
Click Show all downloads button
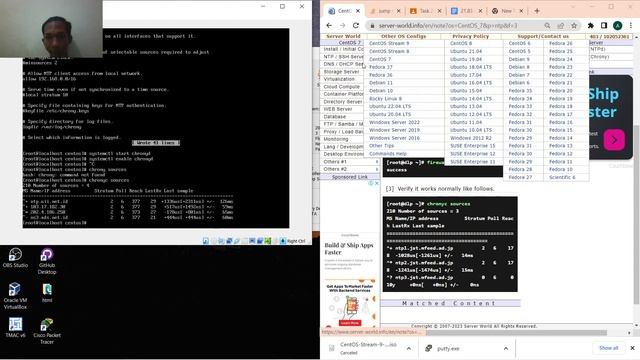click(609, 348)
